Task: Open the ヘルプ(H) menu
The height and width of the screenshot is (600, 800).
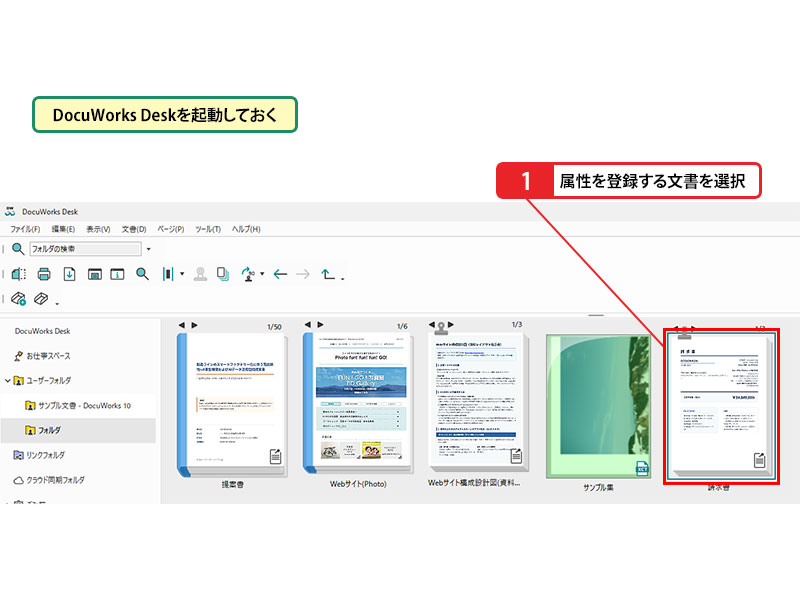Action: [x=246, y=230]
